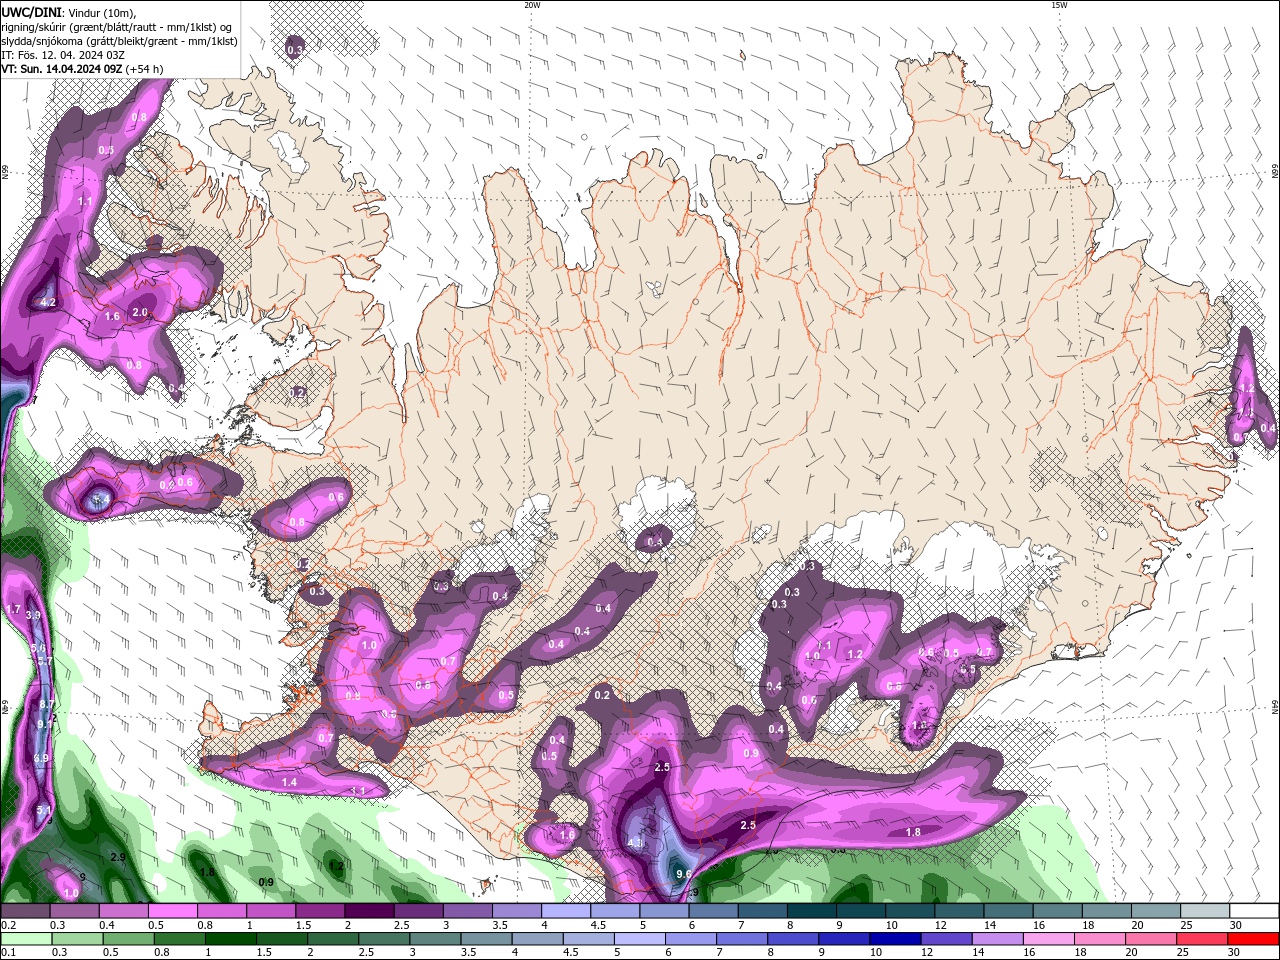
Task: Click the '15W' longitude label
Action: (x=1059, y=5)
